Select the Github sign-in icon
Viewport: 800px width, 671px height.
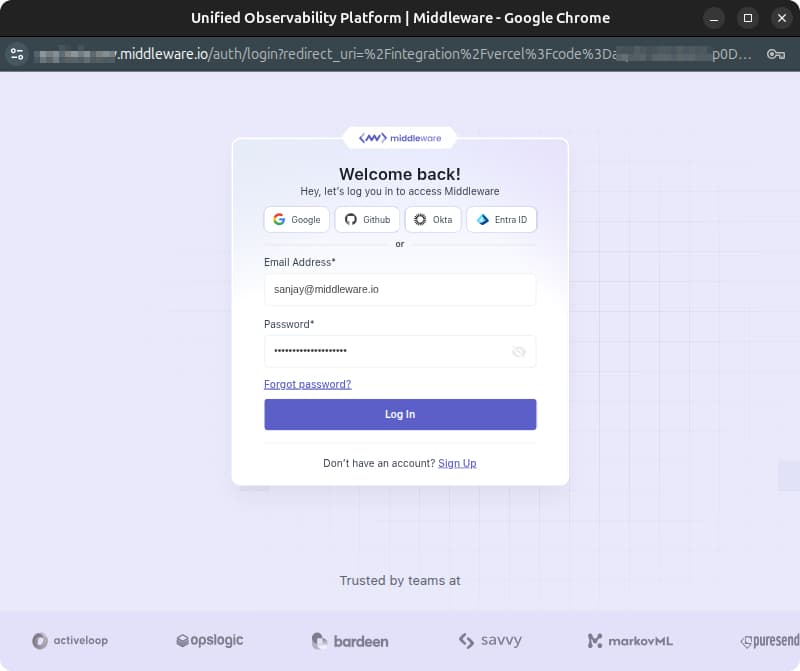(350, 219)
